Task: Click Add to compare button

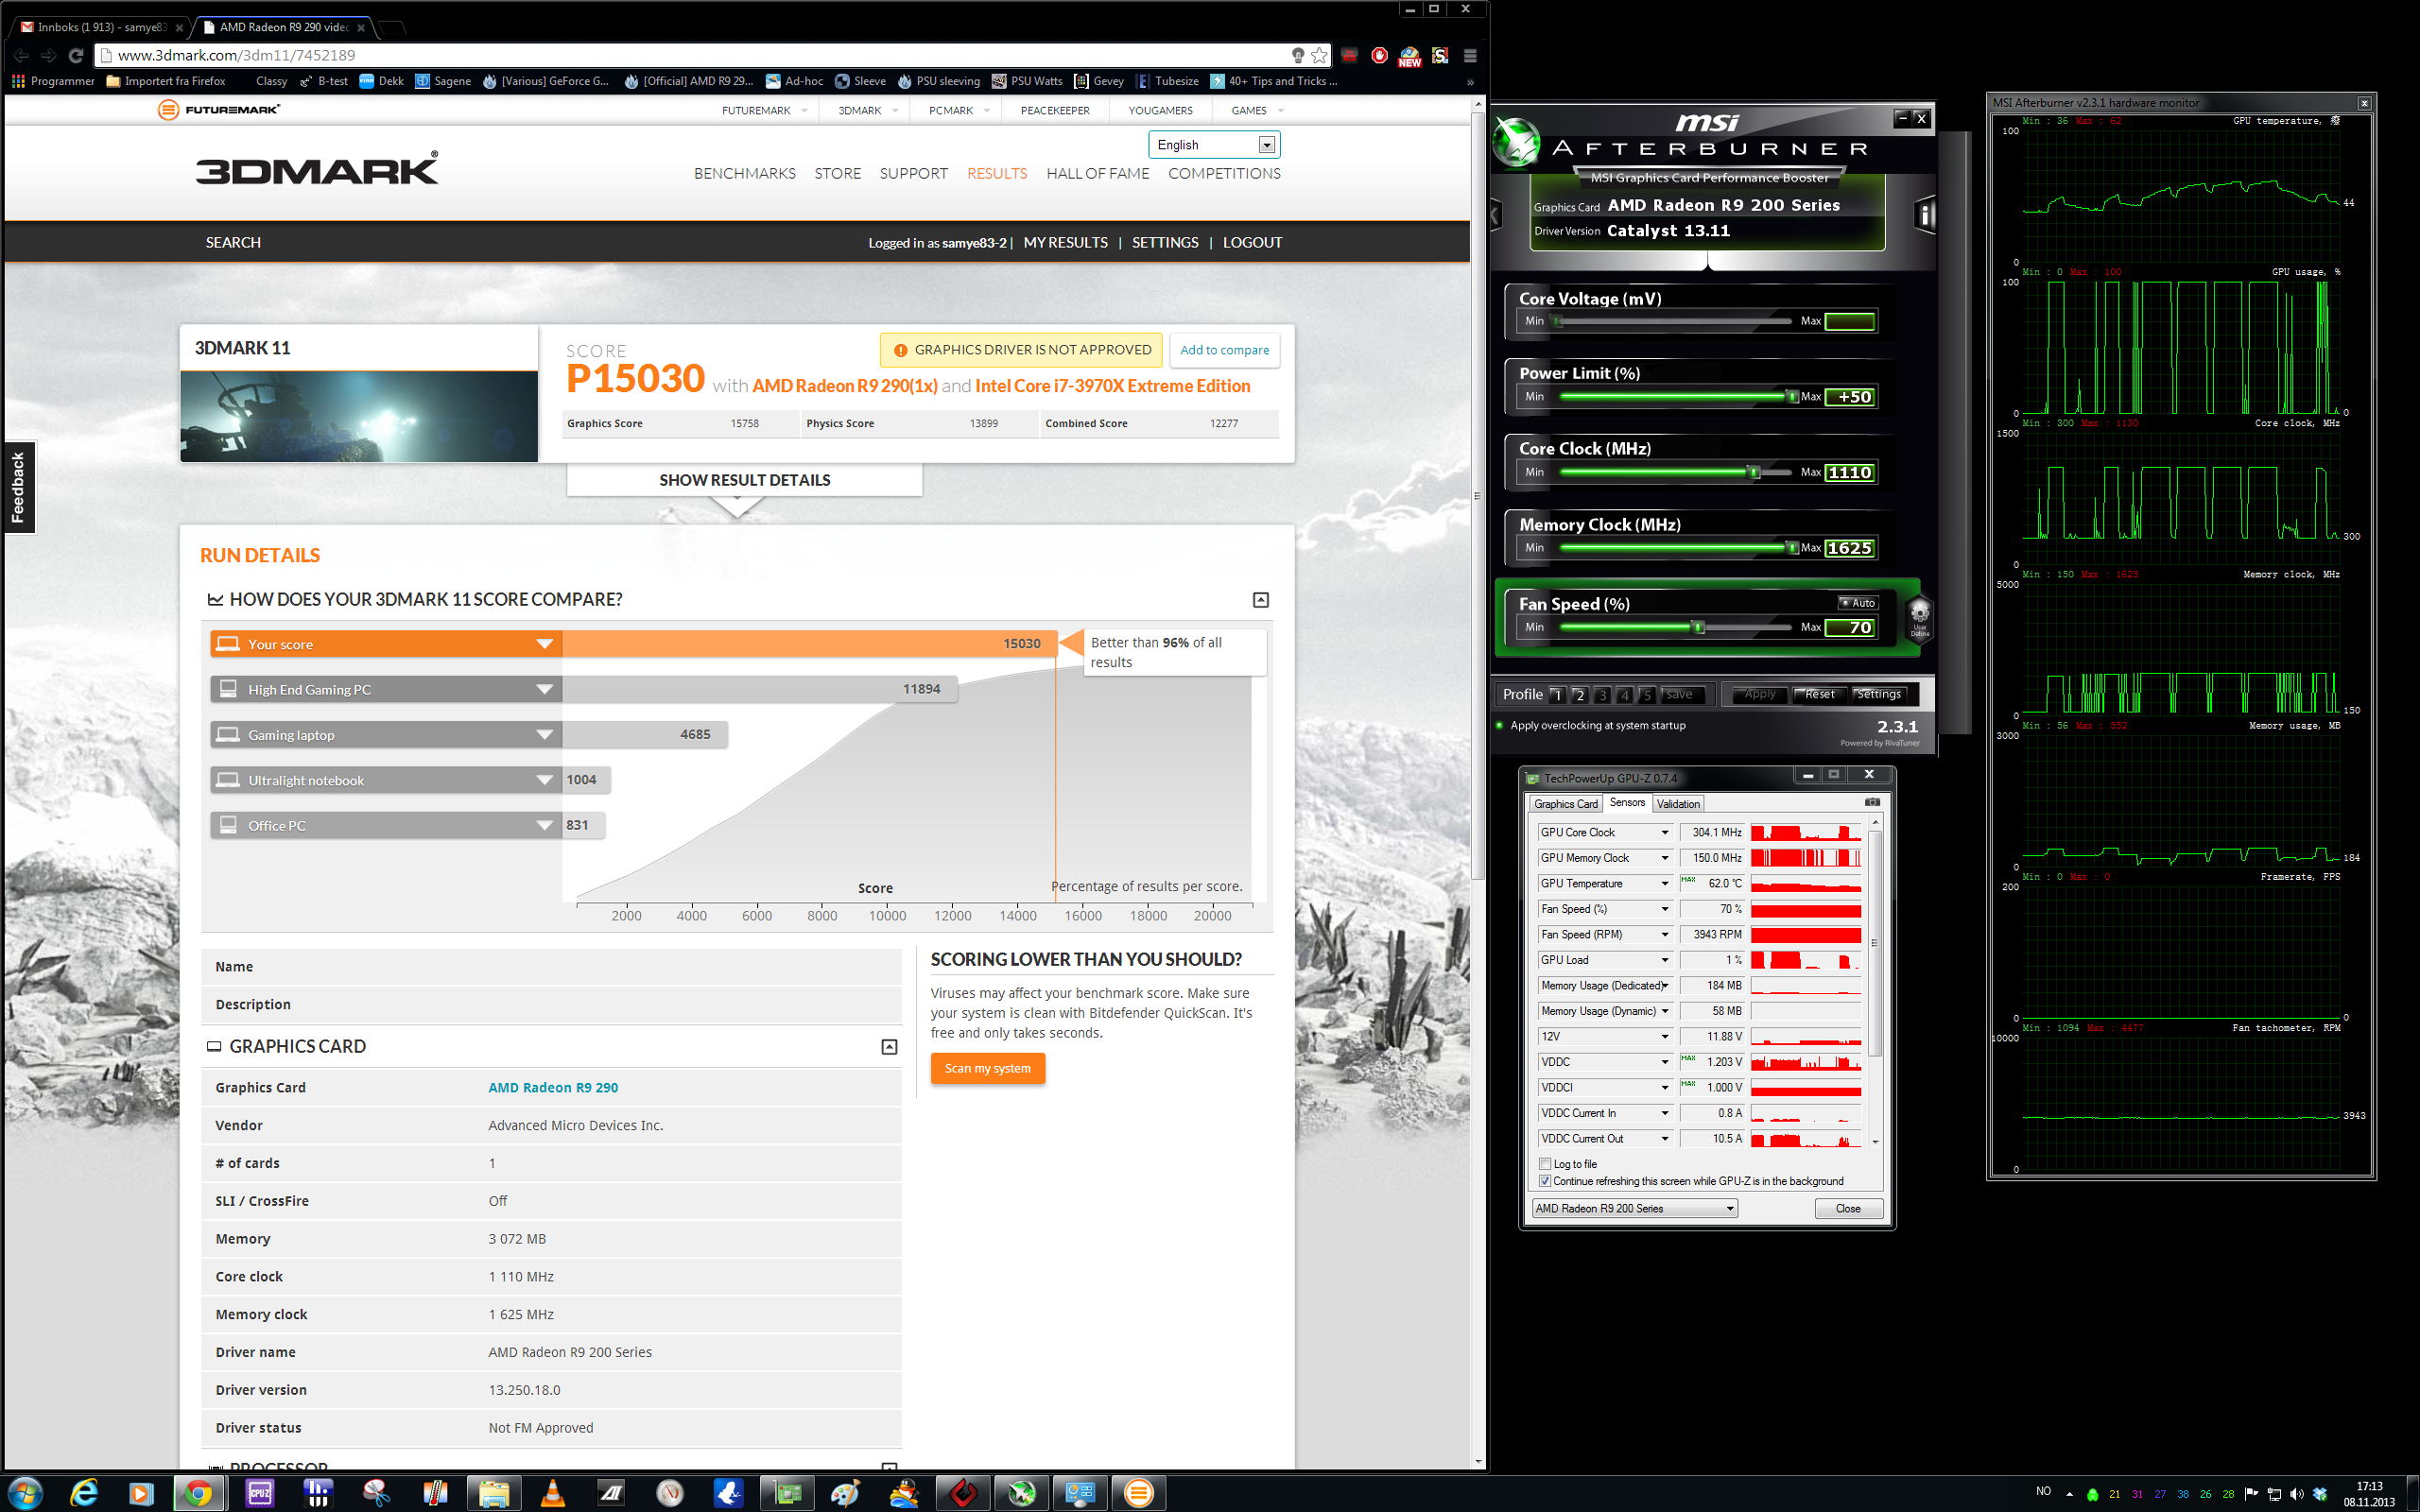Action: click(1224, 350)
